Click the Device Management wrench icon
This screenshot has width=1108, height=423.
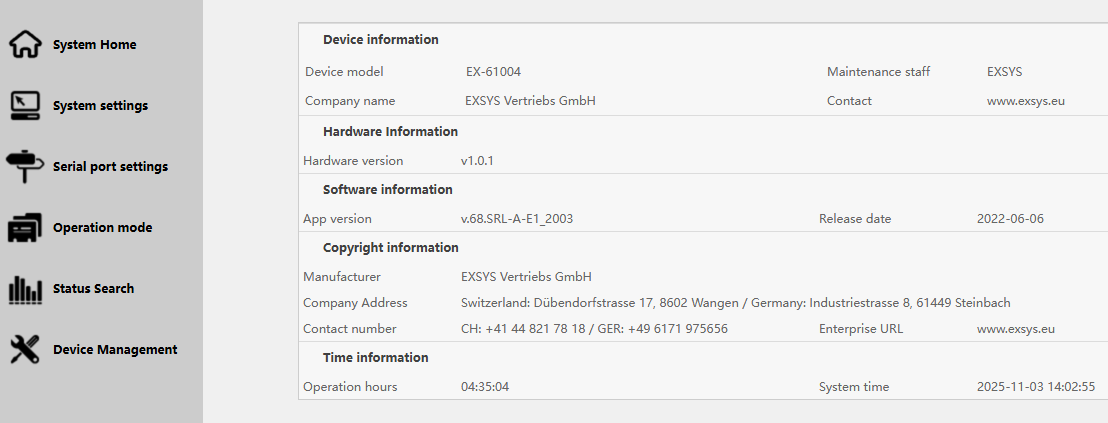(24, 350)
